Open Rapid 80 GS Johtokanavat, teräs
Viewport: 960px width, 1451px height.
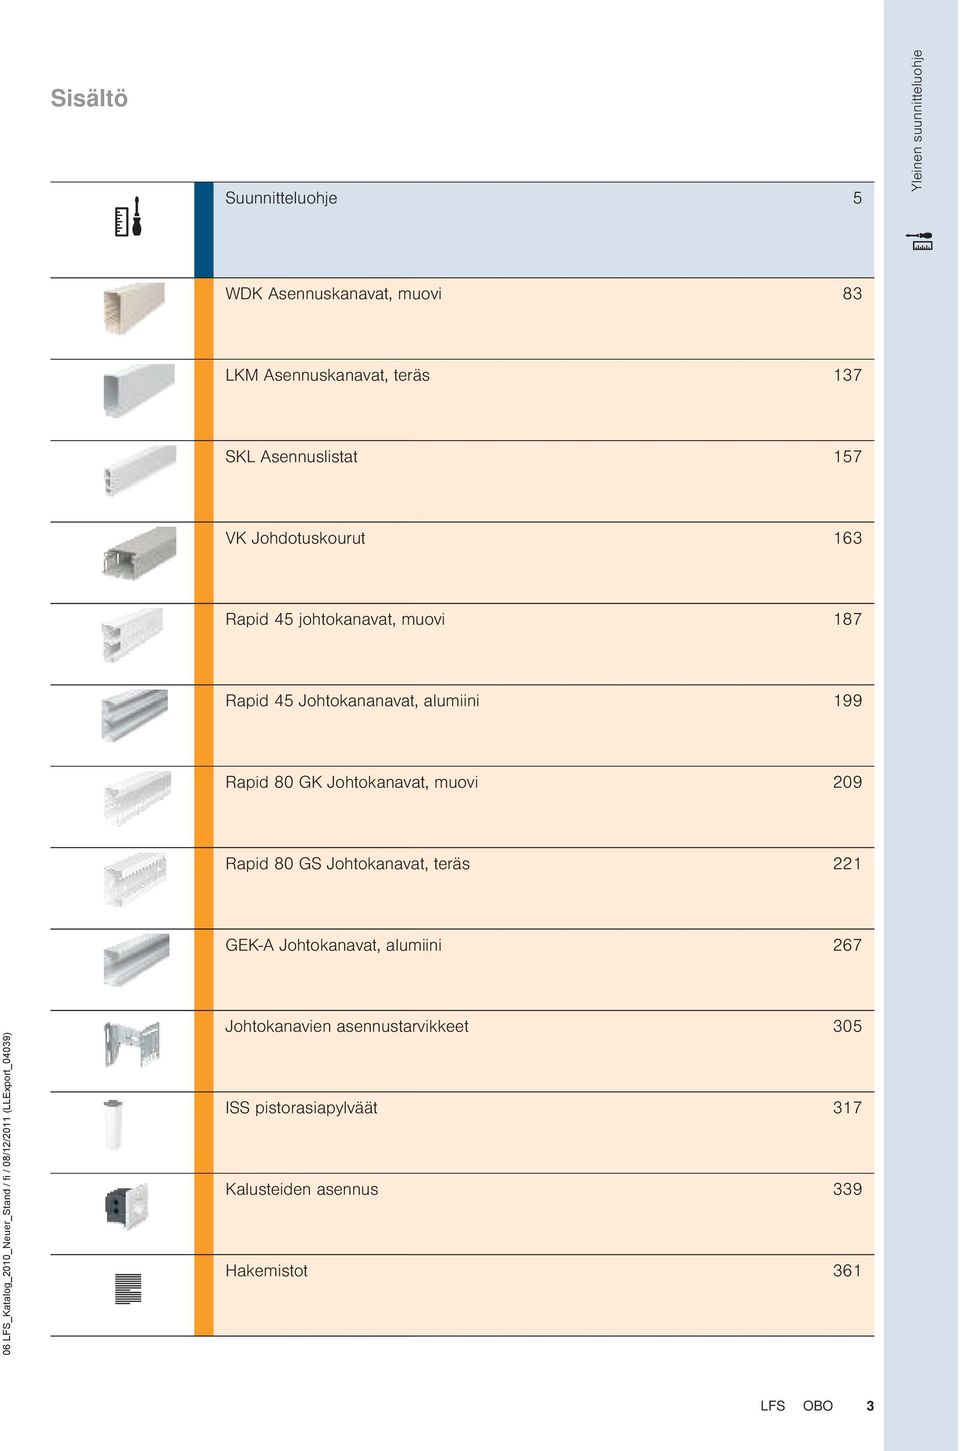click(347, 864)
